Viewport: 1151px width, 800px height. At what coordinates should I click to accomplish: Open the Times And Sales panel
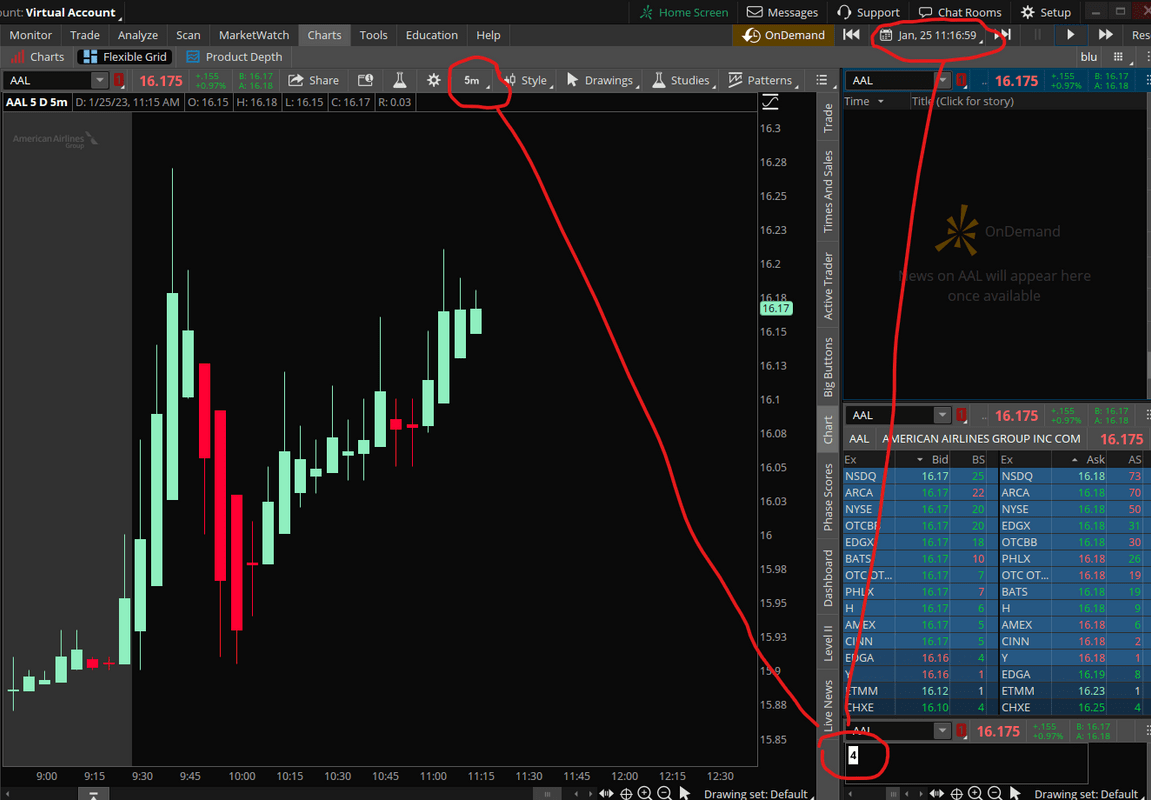click(826, 186)
